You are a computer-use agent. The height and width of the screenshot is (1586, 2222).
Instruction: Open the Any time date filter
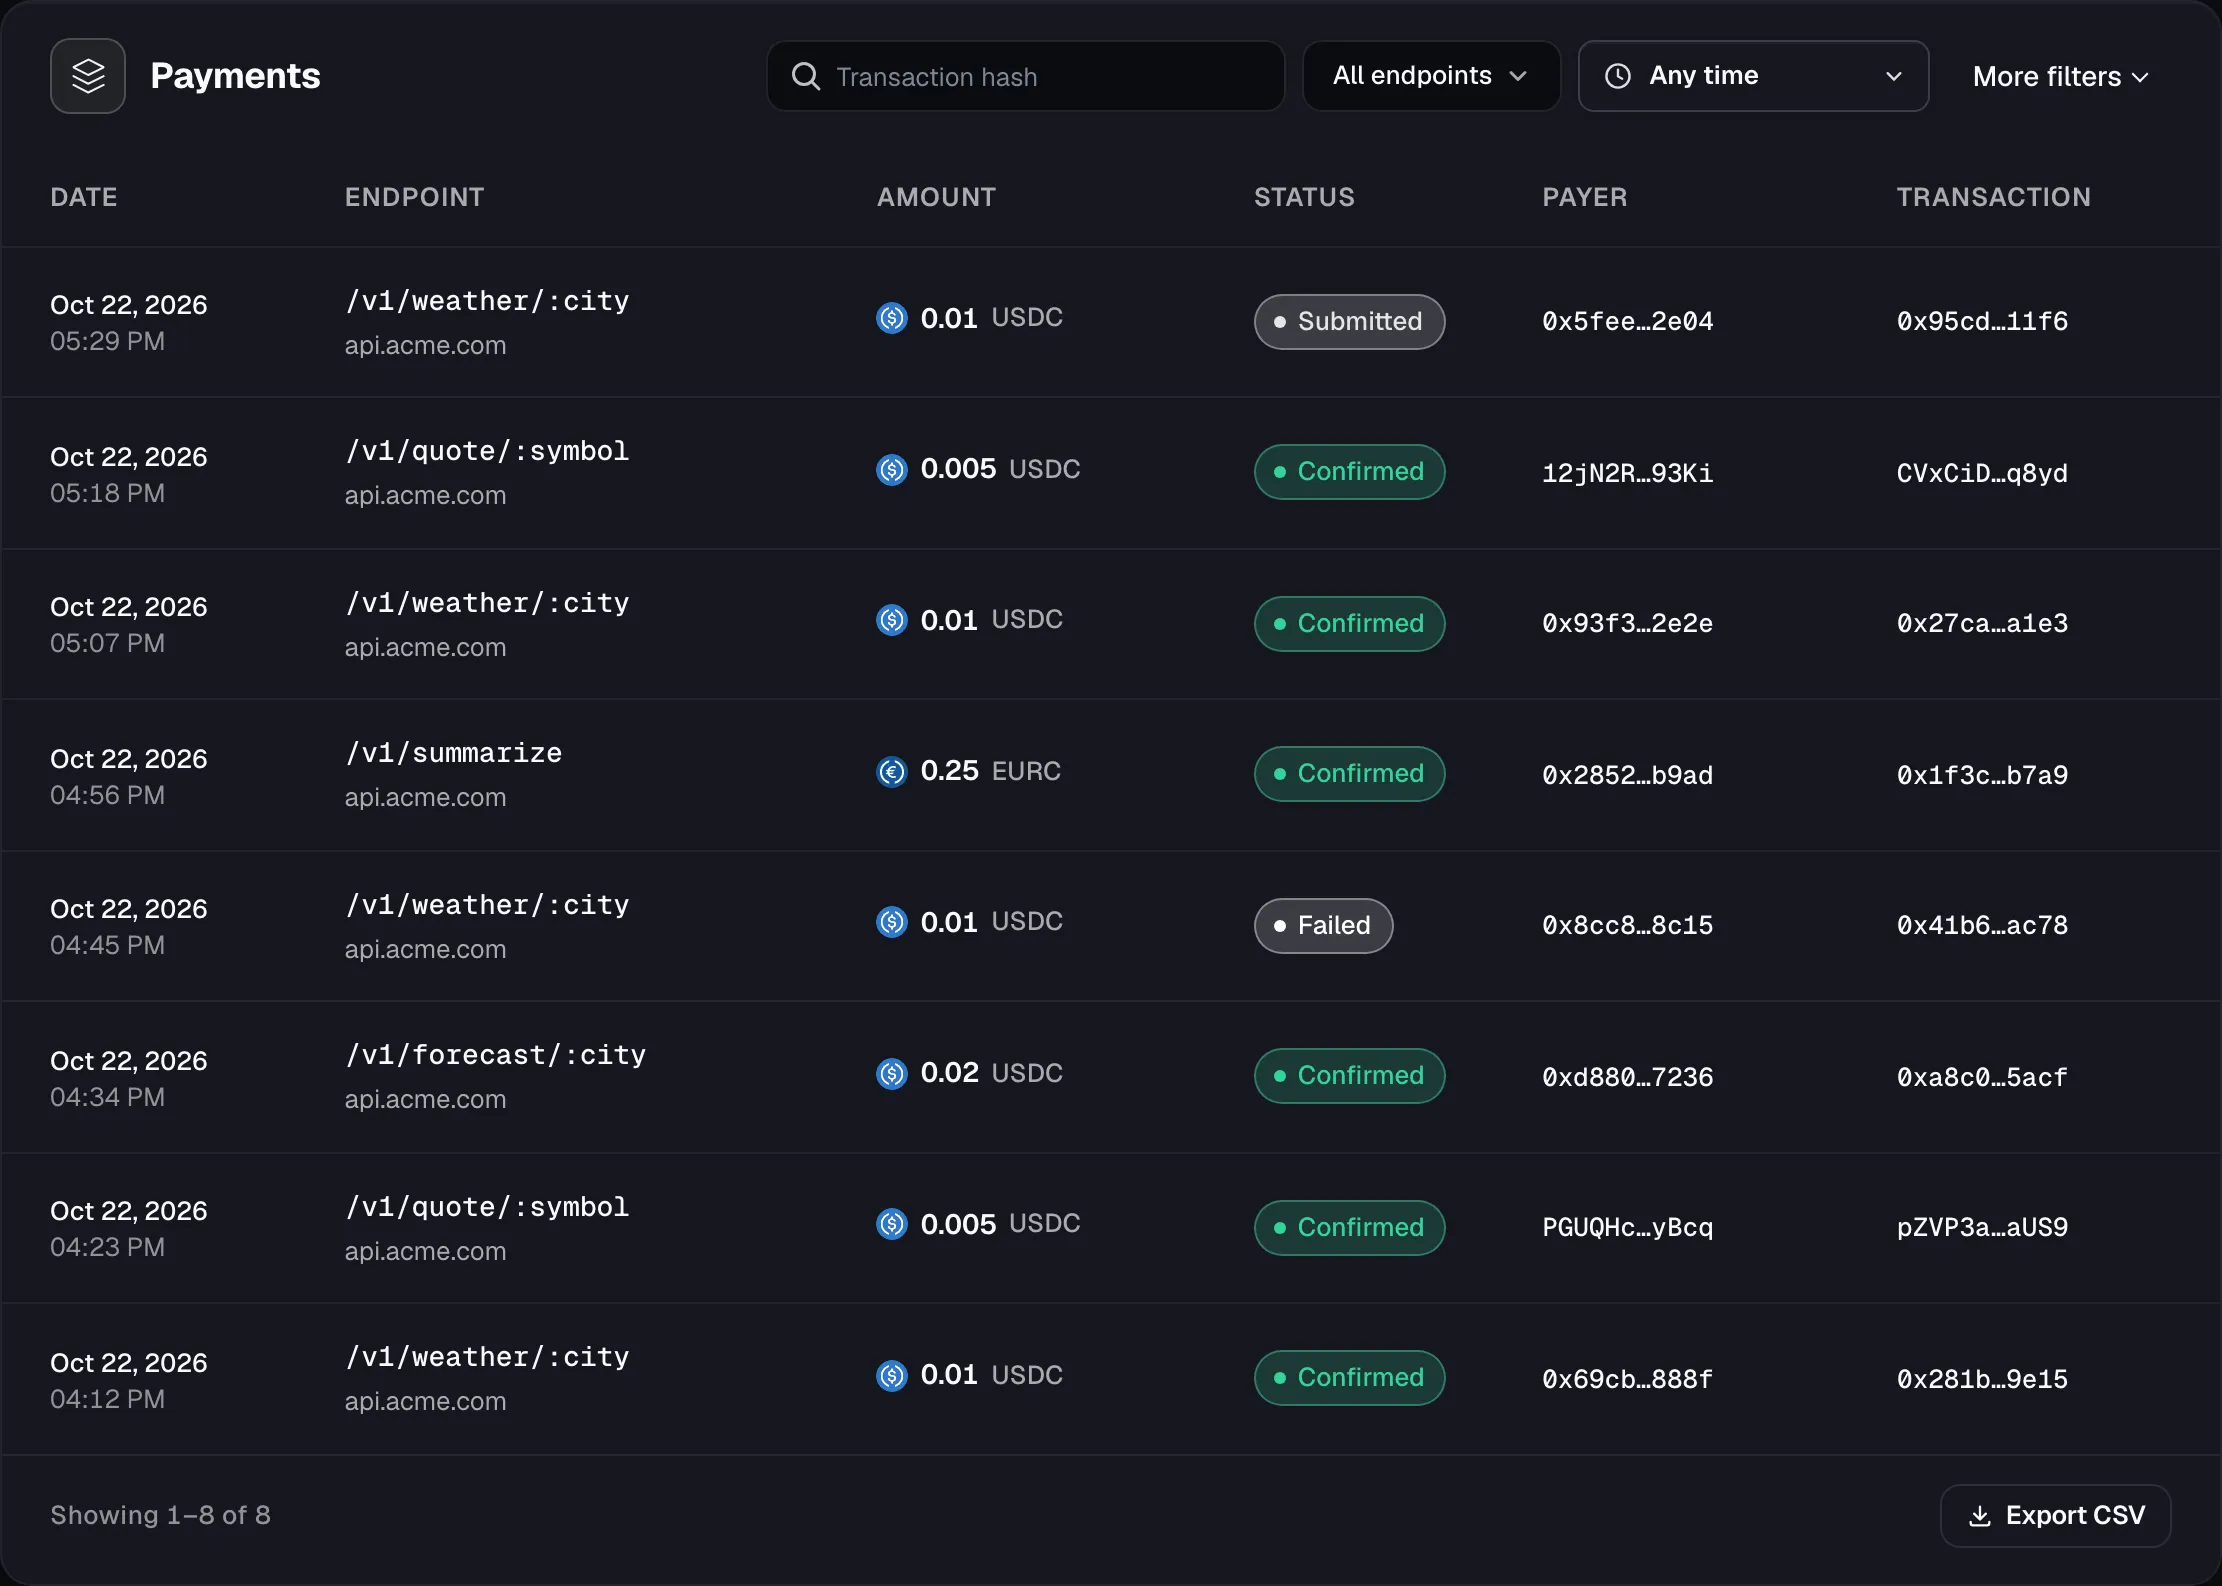1753,76
